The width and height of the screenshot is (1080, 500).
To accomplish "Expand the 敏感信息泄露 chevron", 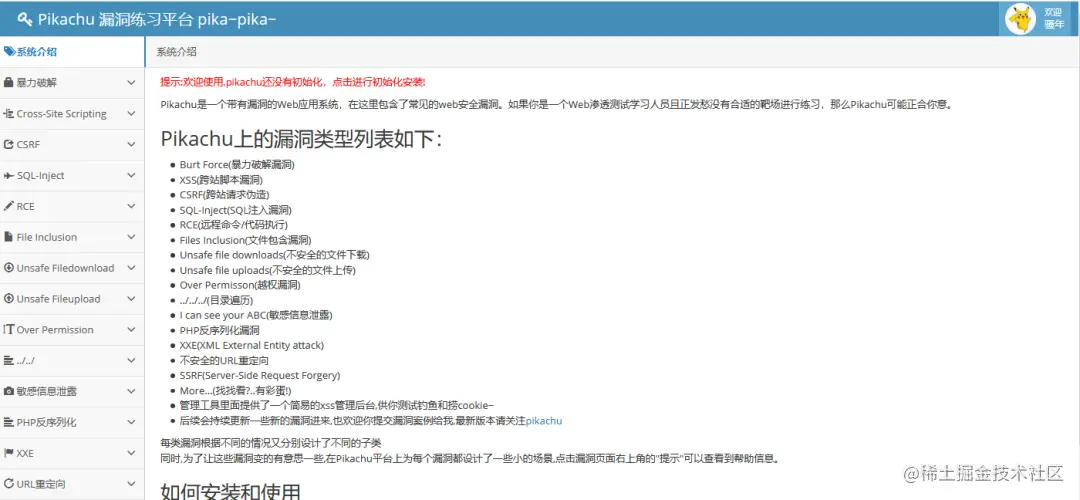I will coord(132,391).
